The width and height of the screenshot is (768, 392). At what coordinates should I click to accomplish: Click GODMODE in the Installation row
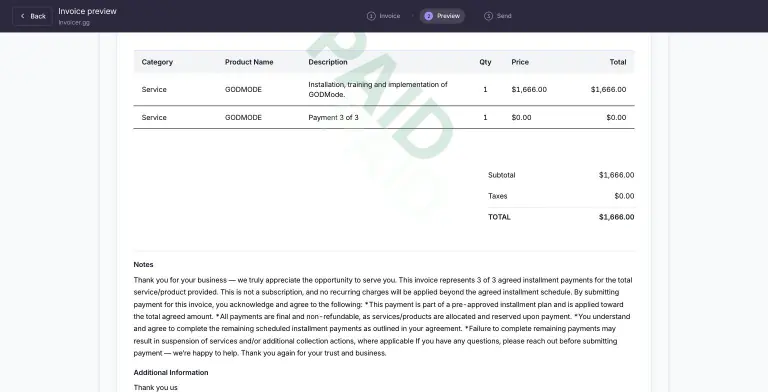coord(243,90)
